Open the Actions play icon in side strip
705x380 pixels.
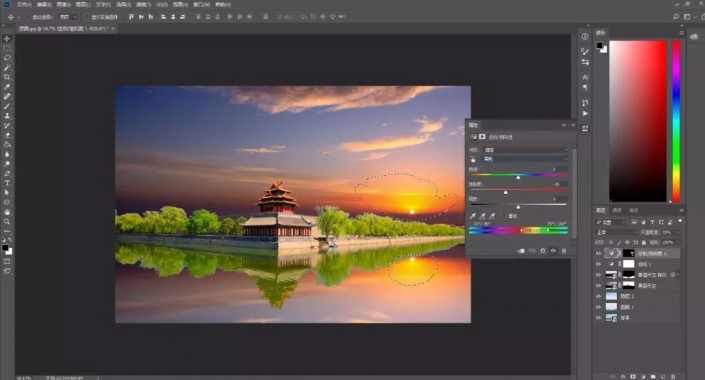point(585,113)
